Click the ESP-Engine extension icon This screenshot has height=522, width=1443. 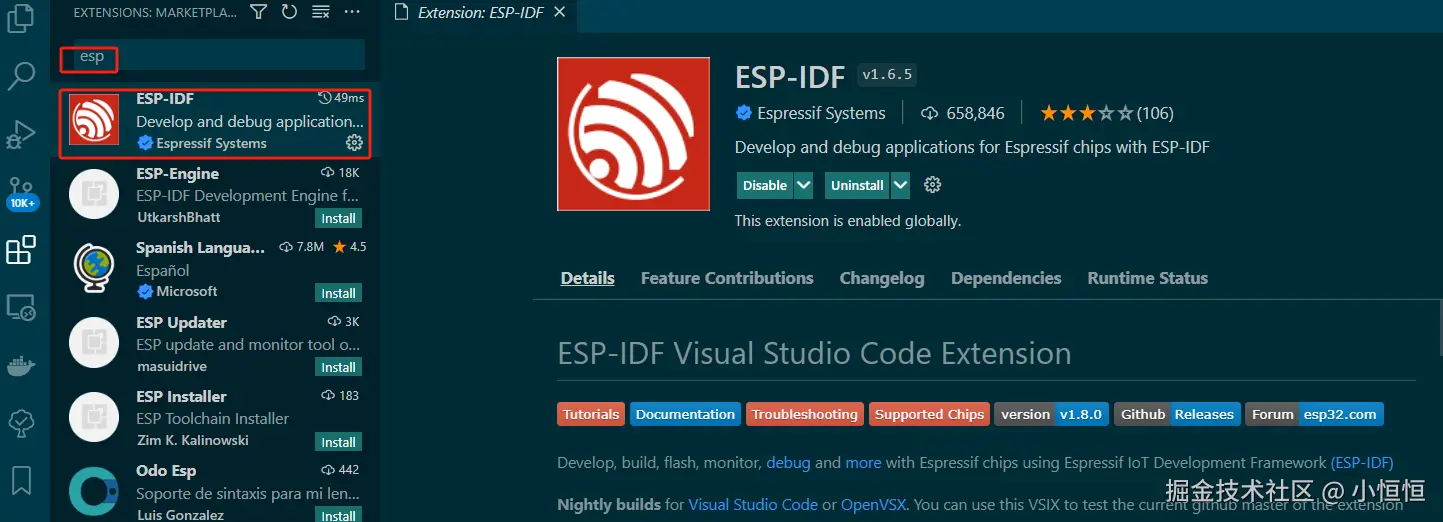(94, 194)
